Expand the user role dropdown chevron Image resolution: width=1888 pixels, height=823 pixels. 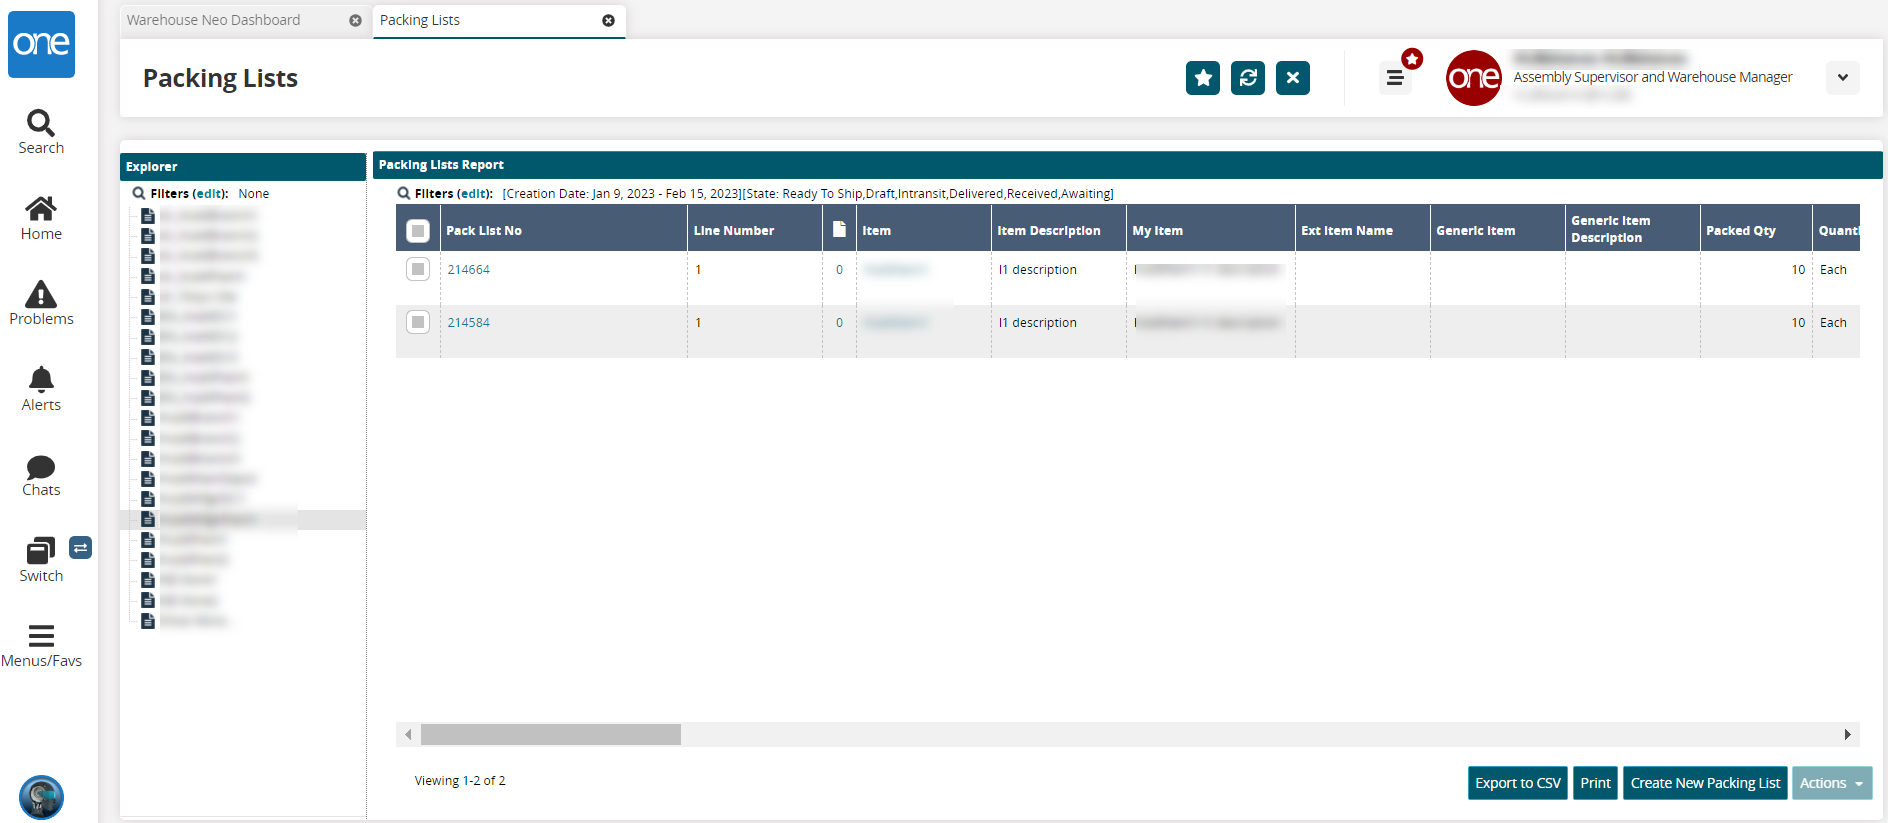1842,78
